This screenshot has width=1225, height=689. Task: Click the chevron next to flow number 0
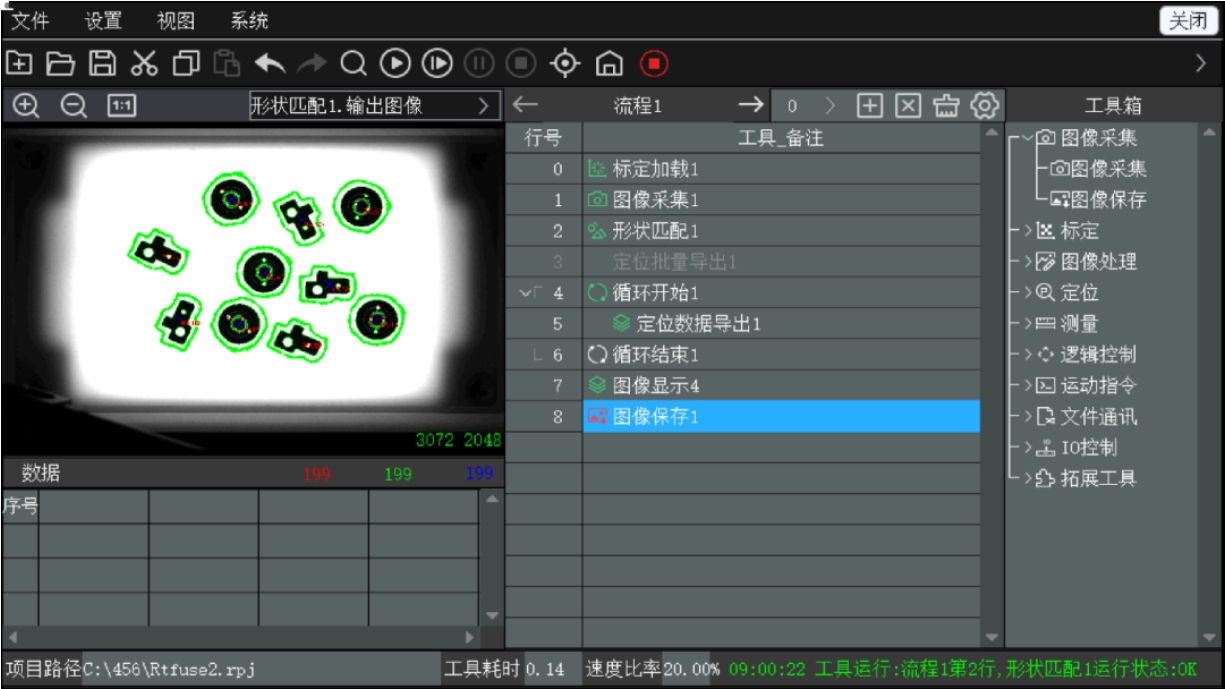coord(830,105)
